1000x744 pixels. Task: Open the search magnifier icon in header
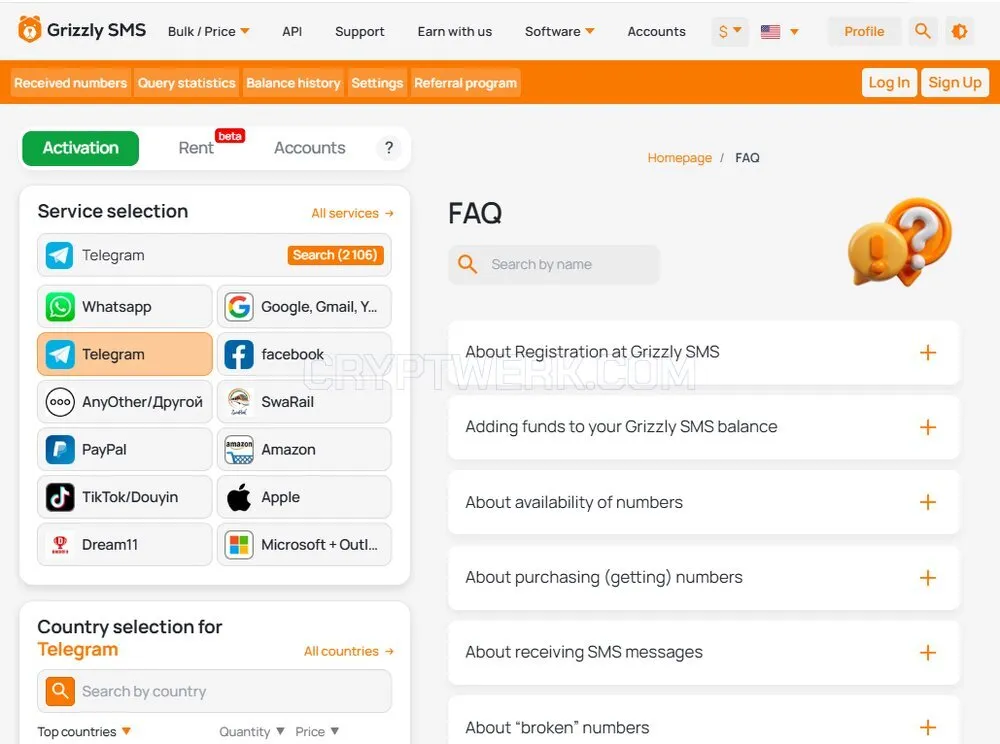click(922, 31)
